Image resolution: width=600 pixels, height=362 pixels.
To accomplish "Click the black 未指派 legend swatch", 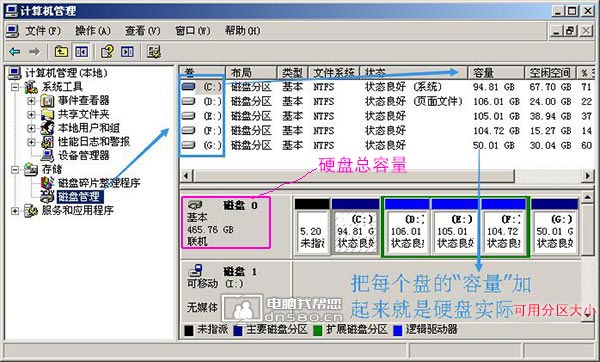I will (x=189, y=330).
